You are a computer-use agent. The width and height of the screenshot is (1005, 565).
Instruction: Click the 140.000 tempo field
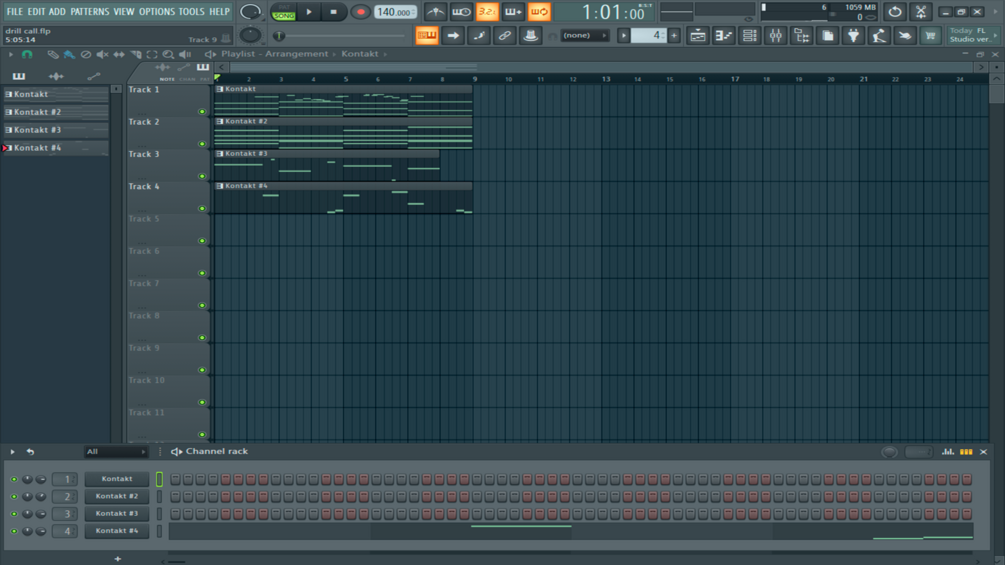pyautogui.click(x=395, y=12)
